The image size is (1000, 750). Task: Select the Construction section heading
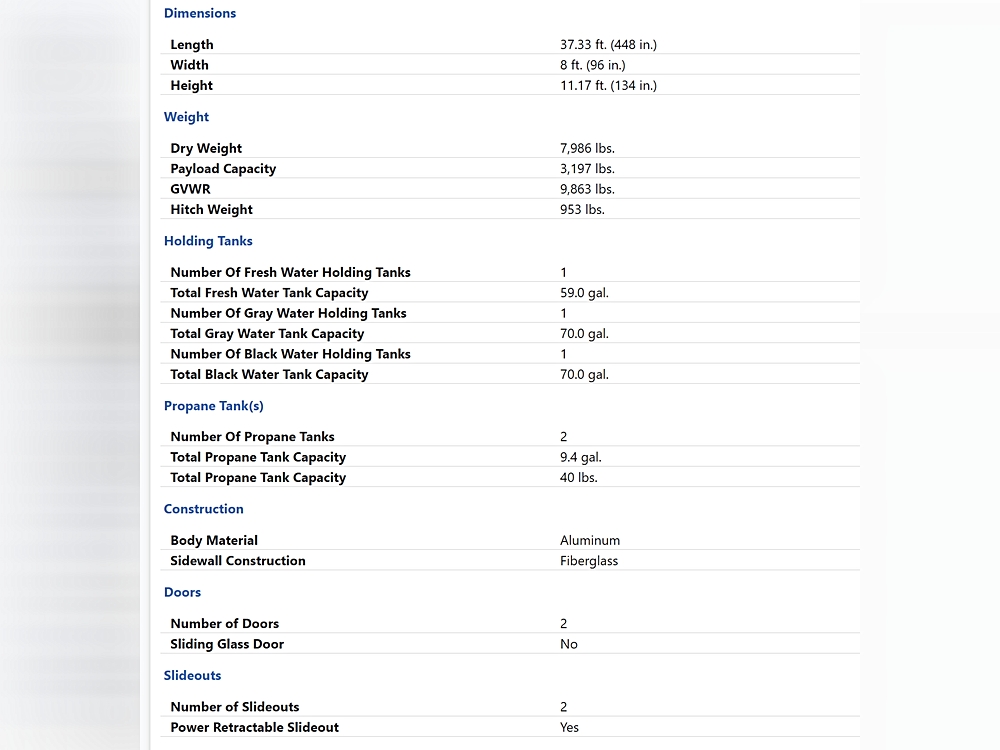(203, 509)
